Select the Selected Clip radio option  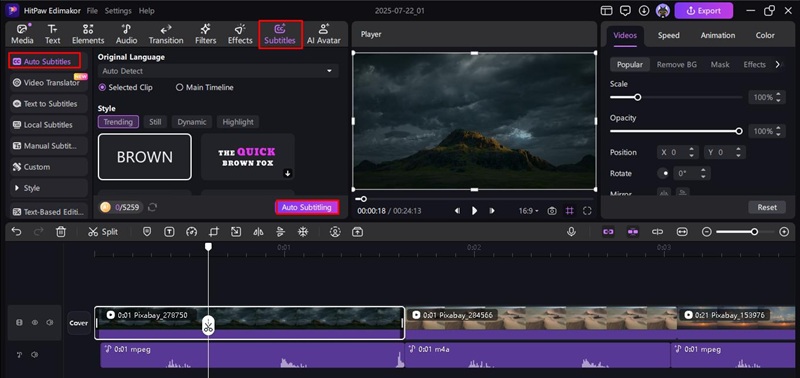pyautogui.click(x=126, y=87)
